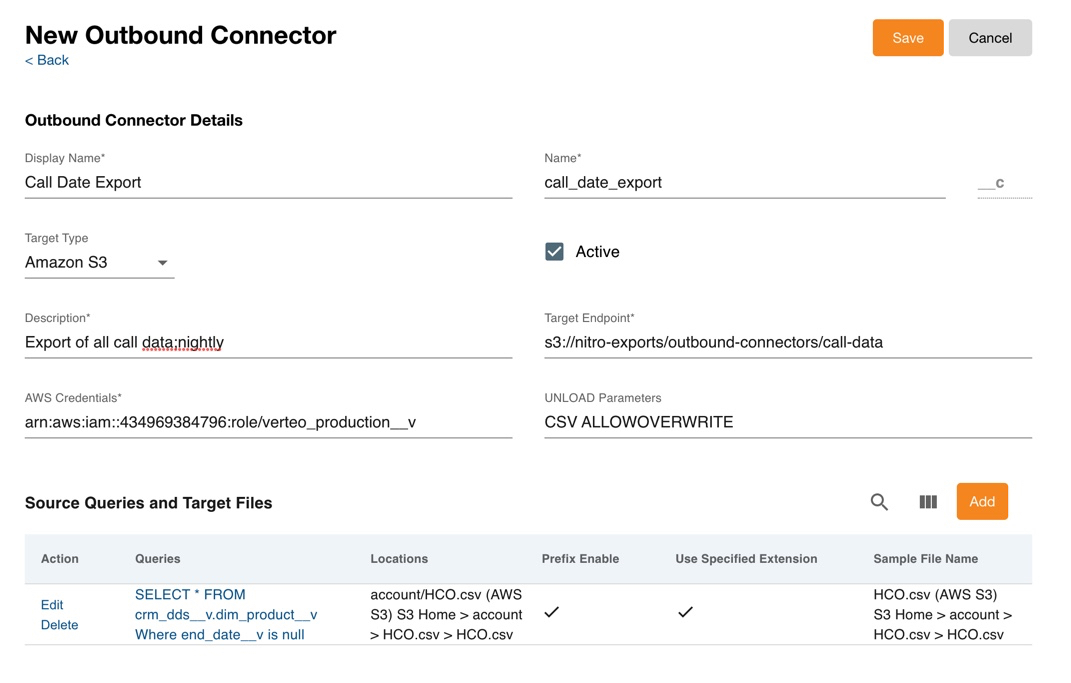1071x683 pixels.
Task: Select the Target Endpoint field
Action: [x=787, y=343]
